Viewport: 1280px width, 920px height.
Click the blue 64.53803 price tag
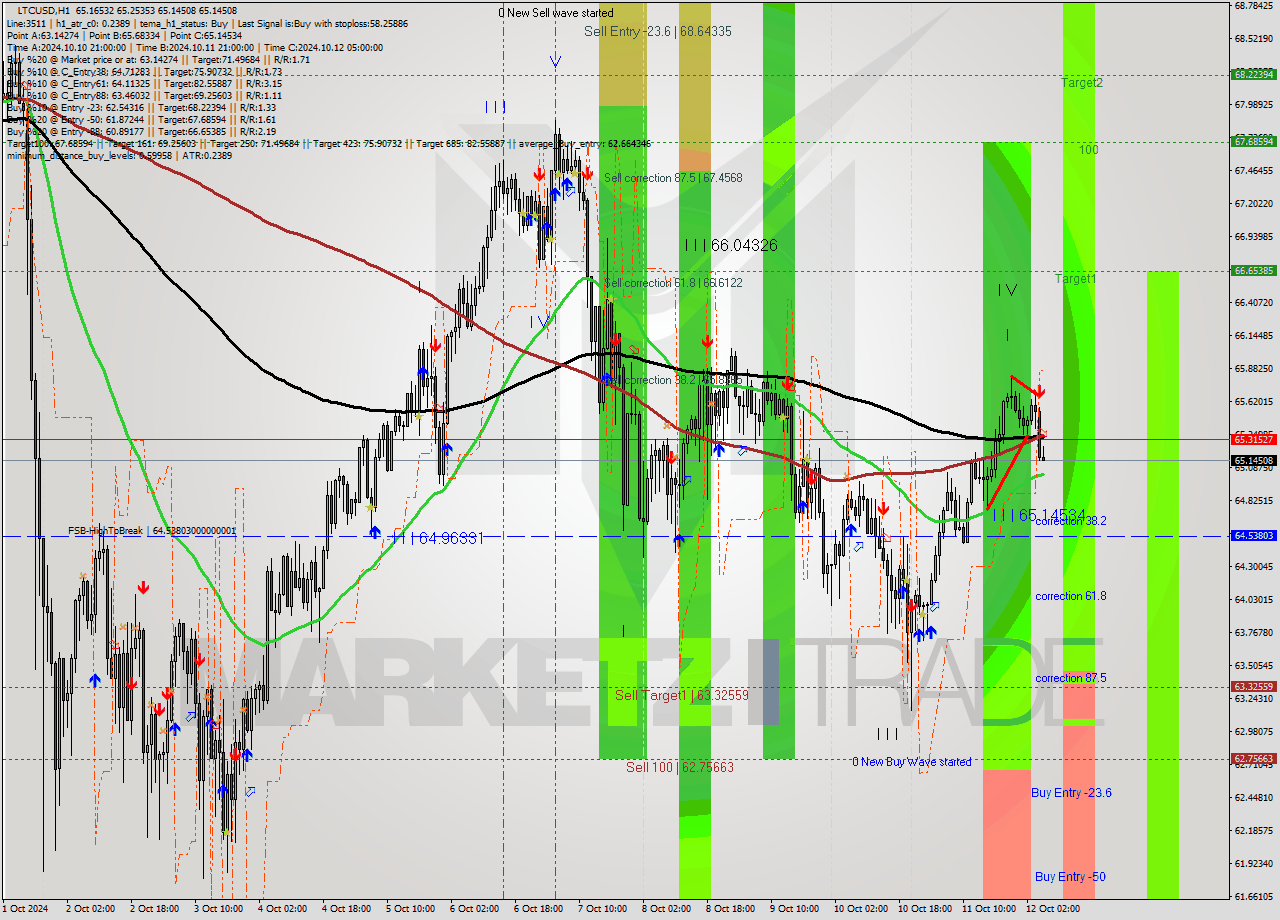click(x=1254, y=536)
